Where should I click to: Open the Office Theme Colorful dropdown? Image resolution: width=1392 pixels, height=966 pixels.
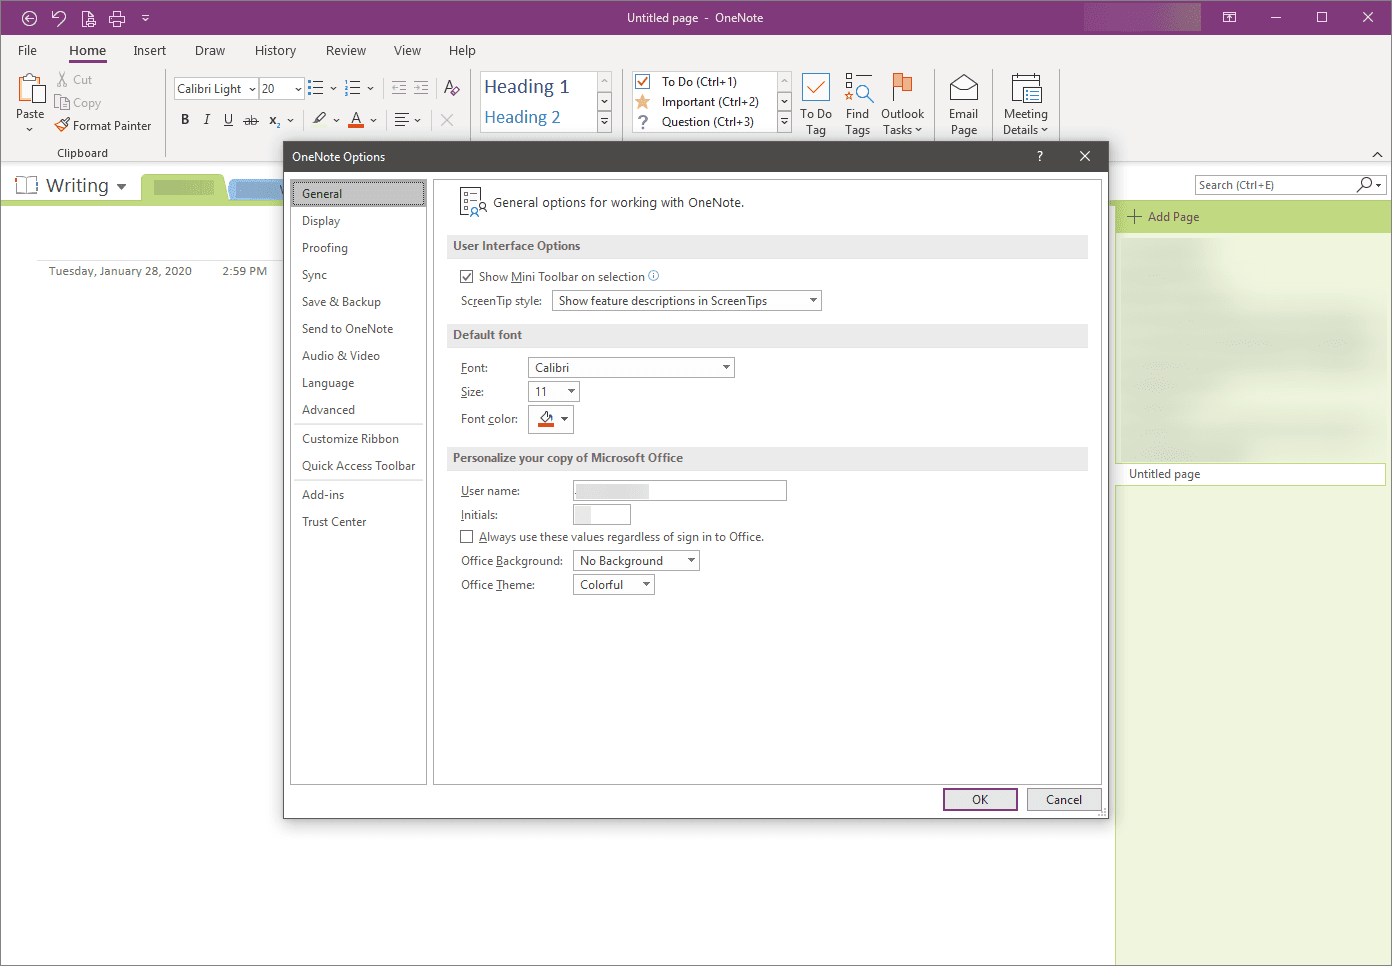click(x=614, y=585)
